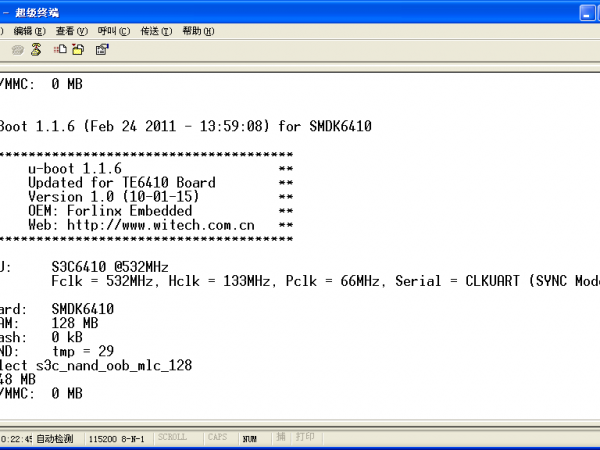This screenshot has width=600, height=450.
Task: Open the 呼叫 (Call) menu
Action: [113, 31]
